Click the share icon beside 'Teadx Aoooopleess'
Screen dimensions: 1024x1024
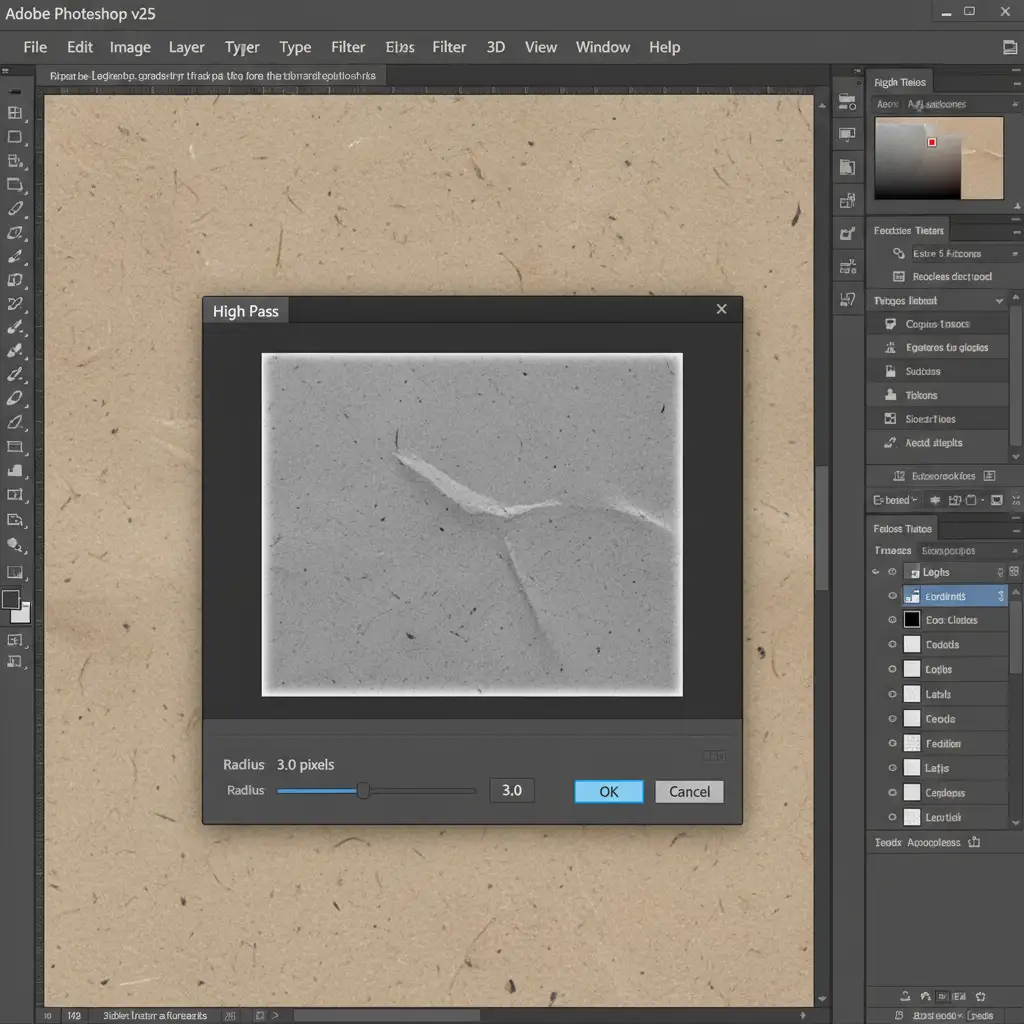point(975,842)
